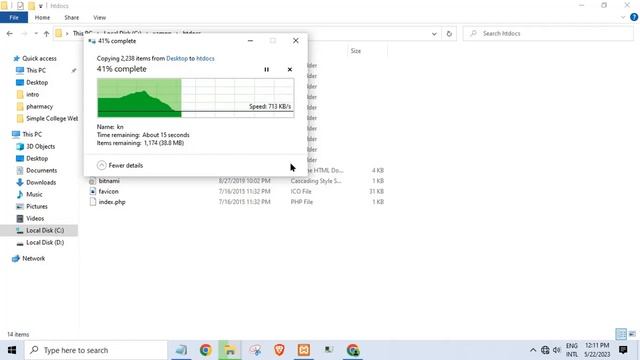Click the Search htdocs field
This screenshot has height=360, width=640.
coord(548,33)
